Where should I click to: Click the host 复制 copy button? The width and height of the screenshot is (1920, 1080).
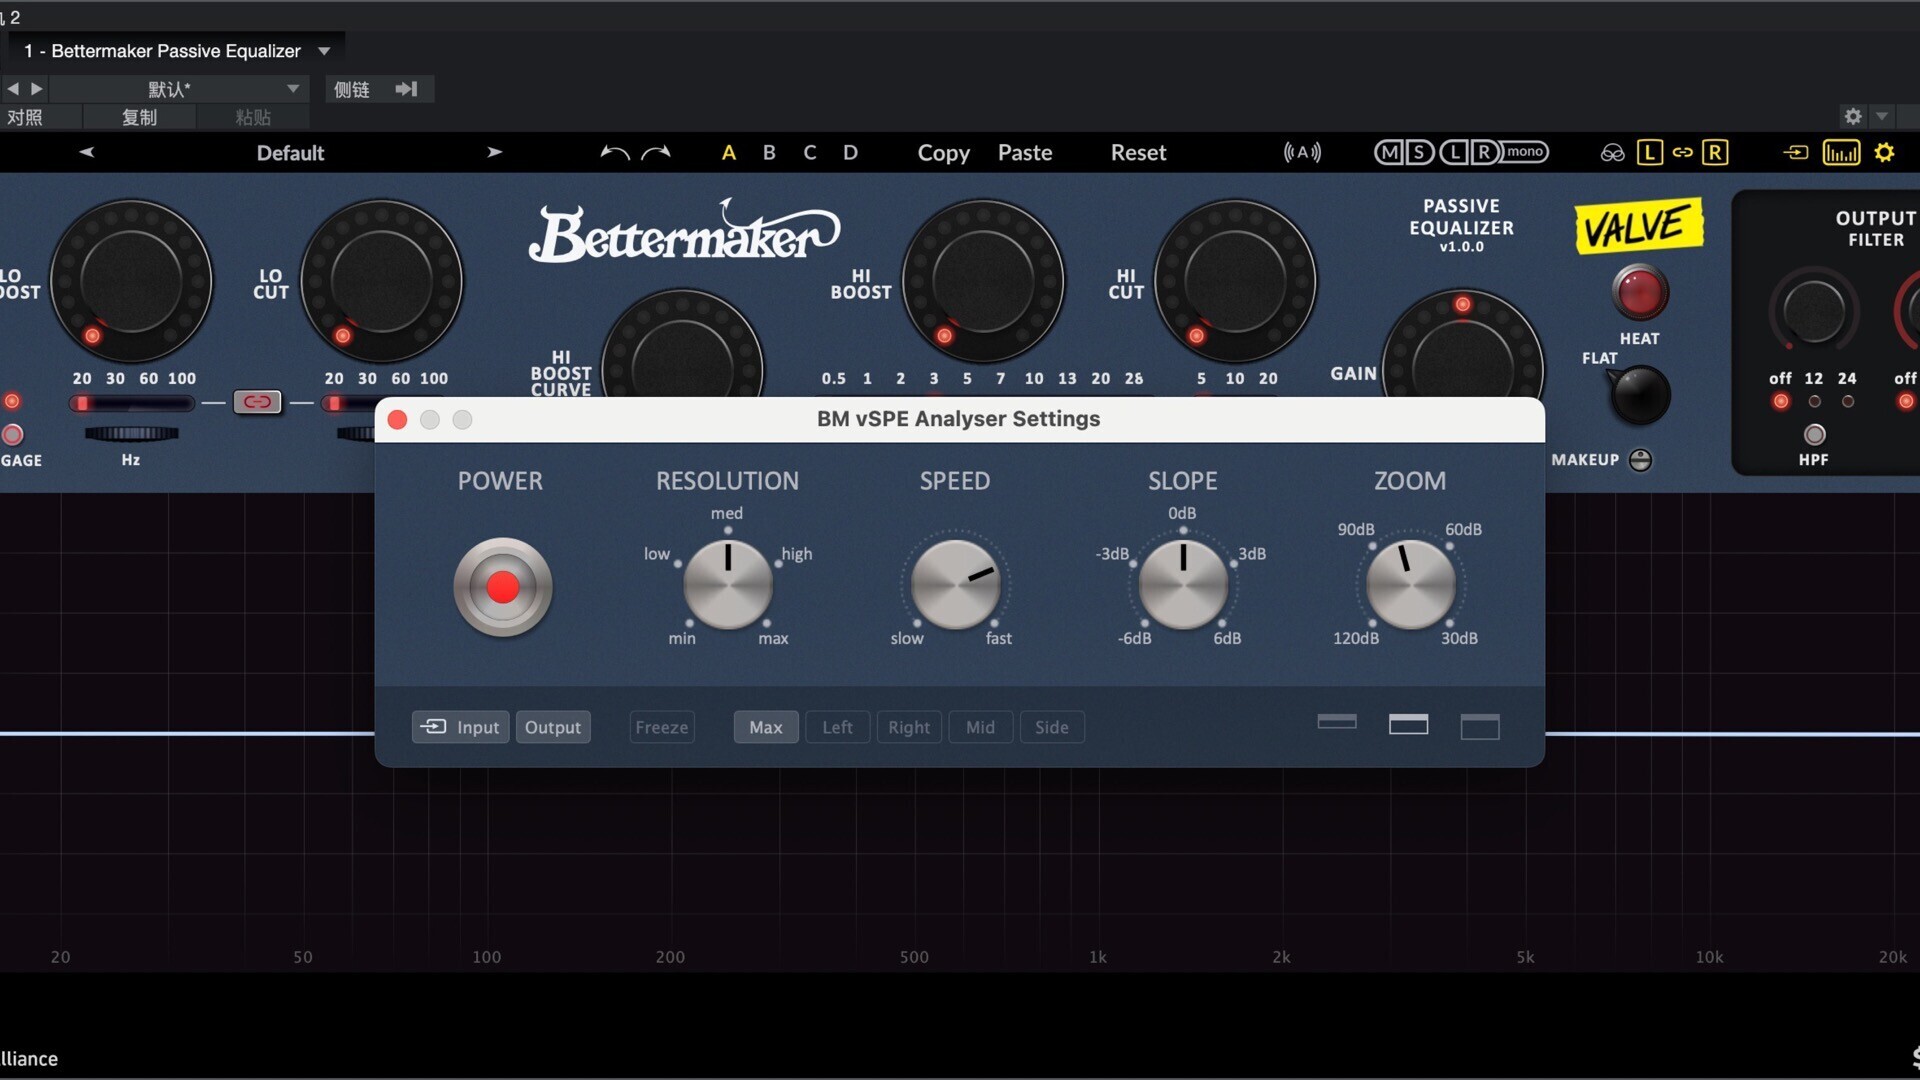pos(139,117)
